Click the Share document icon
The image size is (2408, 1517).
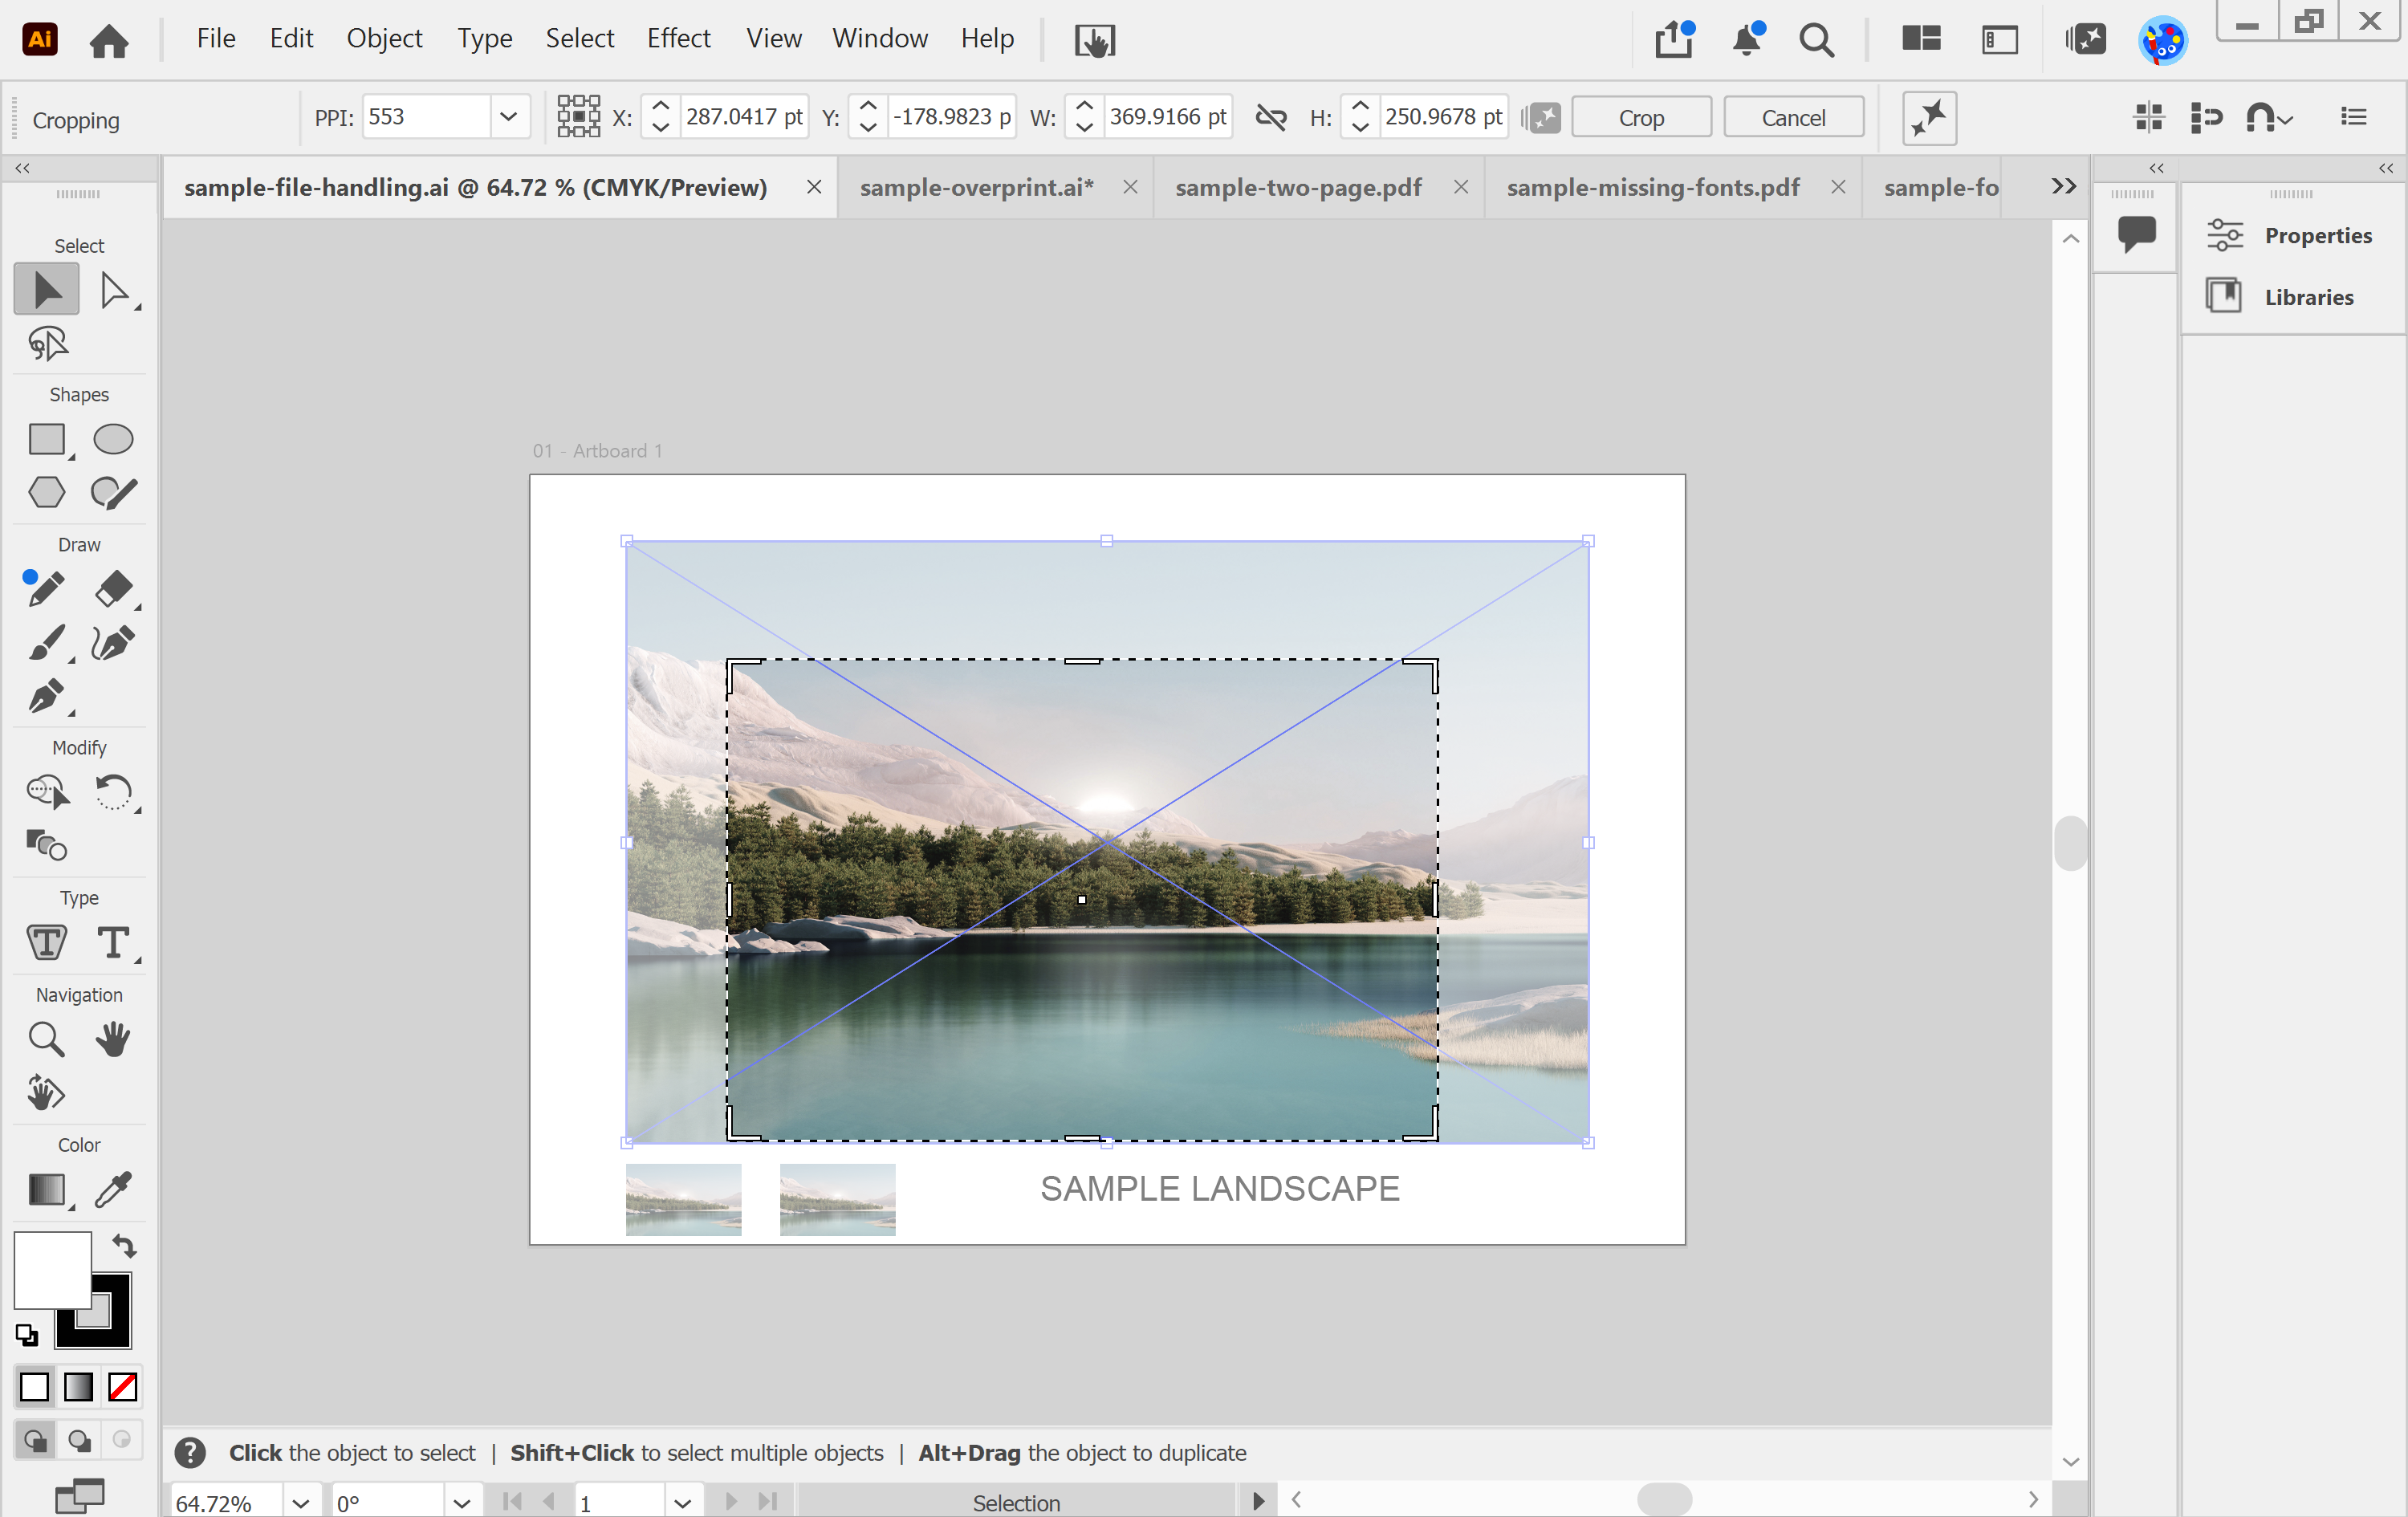pyautogui.click(x=1674, y=40)
